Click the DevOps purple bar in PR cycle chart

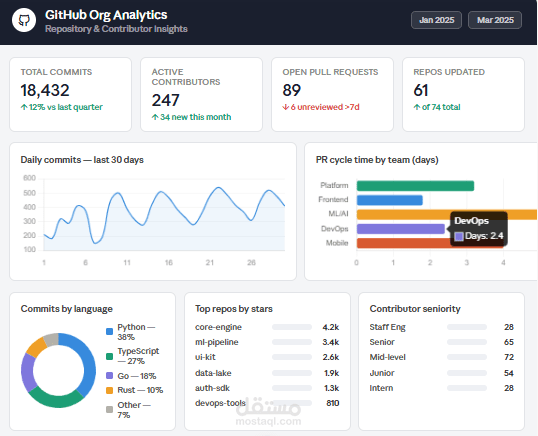[401, 229]
